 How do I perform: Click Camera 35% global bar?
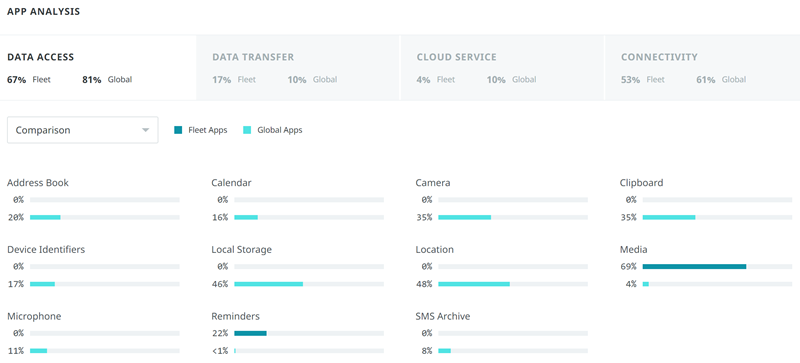[x=464, y=217]
